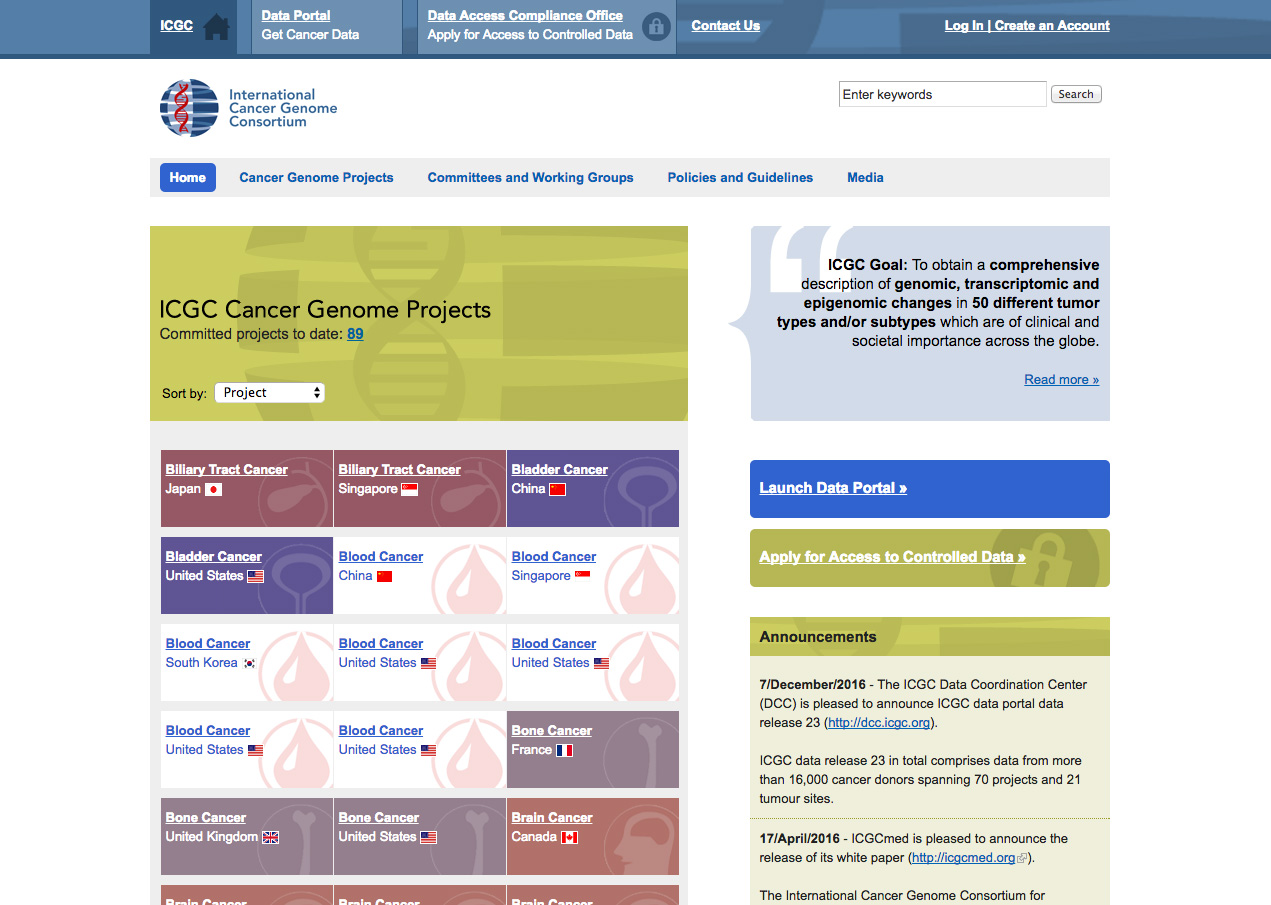Go to Committees and Working Groups tab

530,178
